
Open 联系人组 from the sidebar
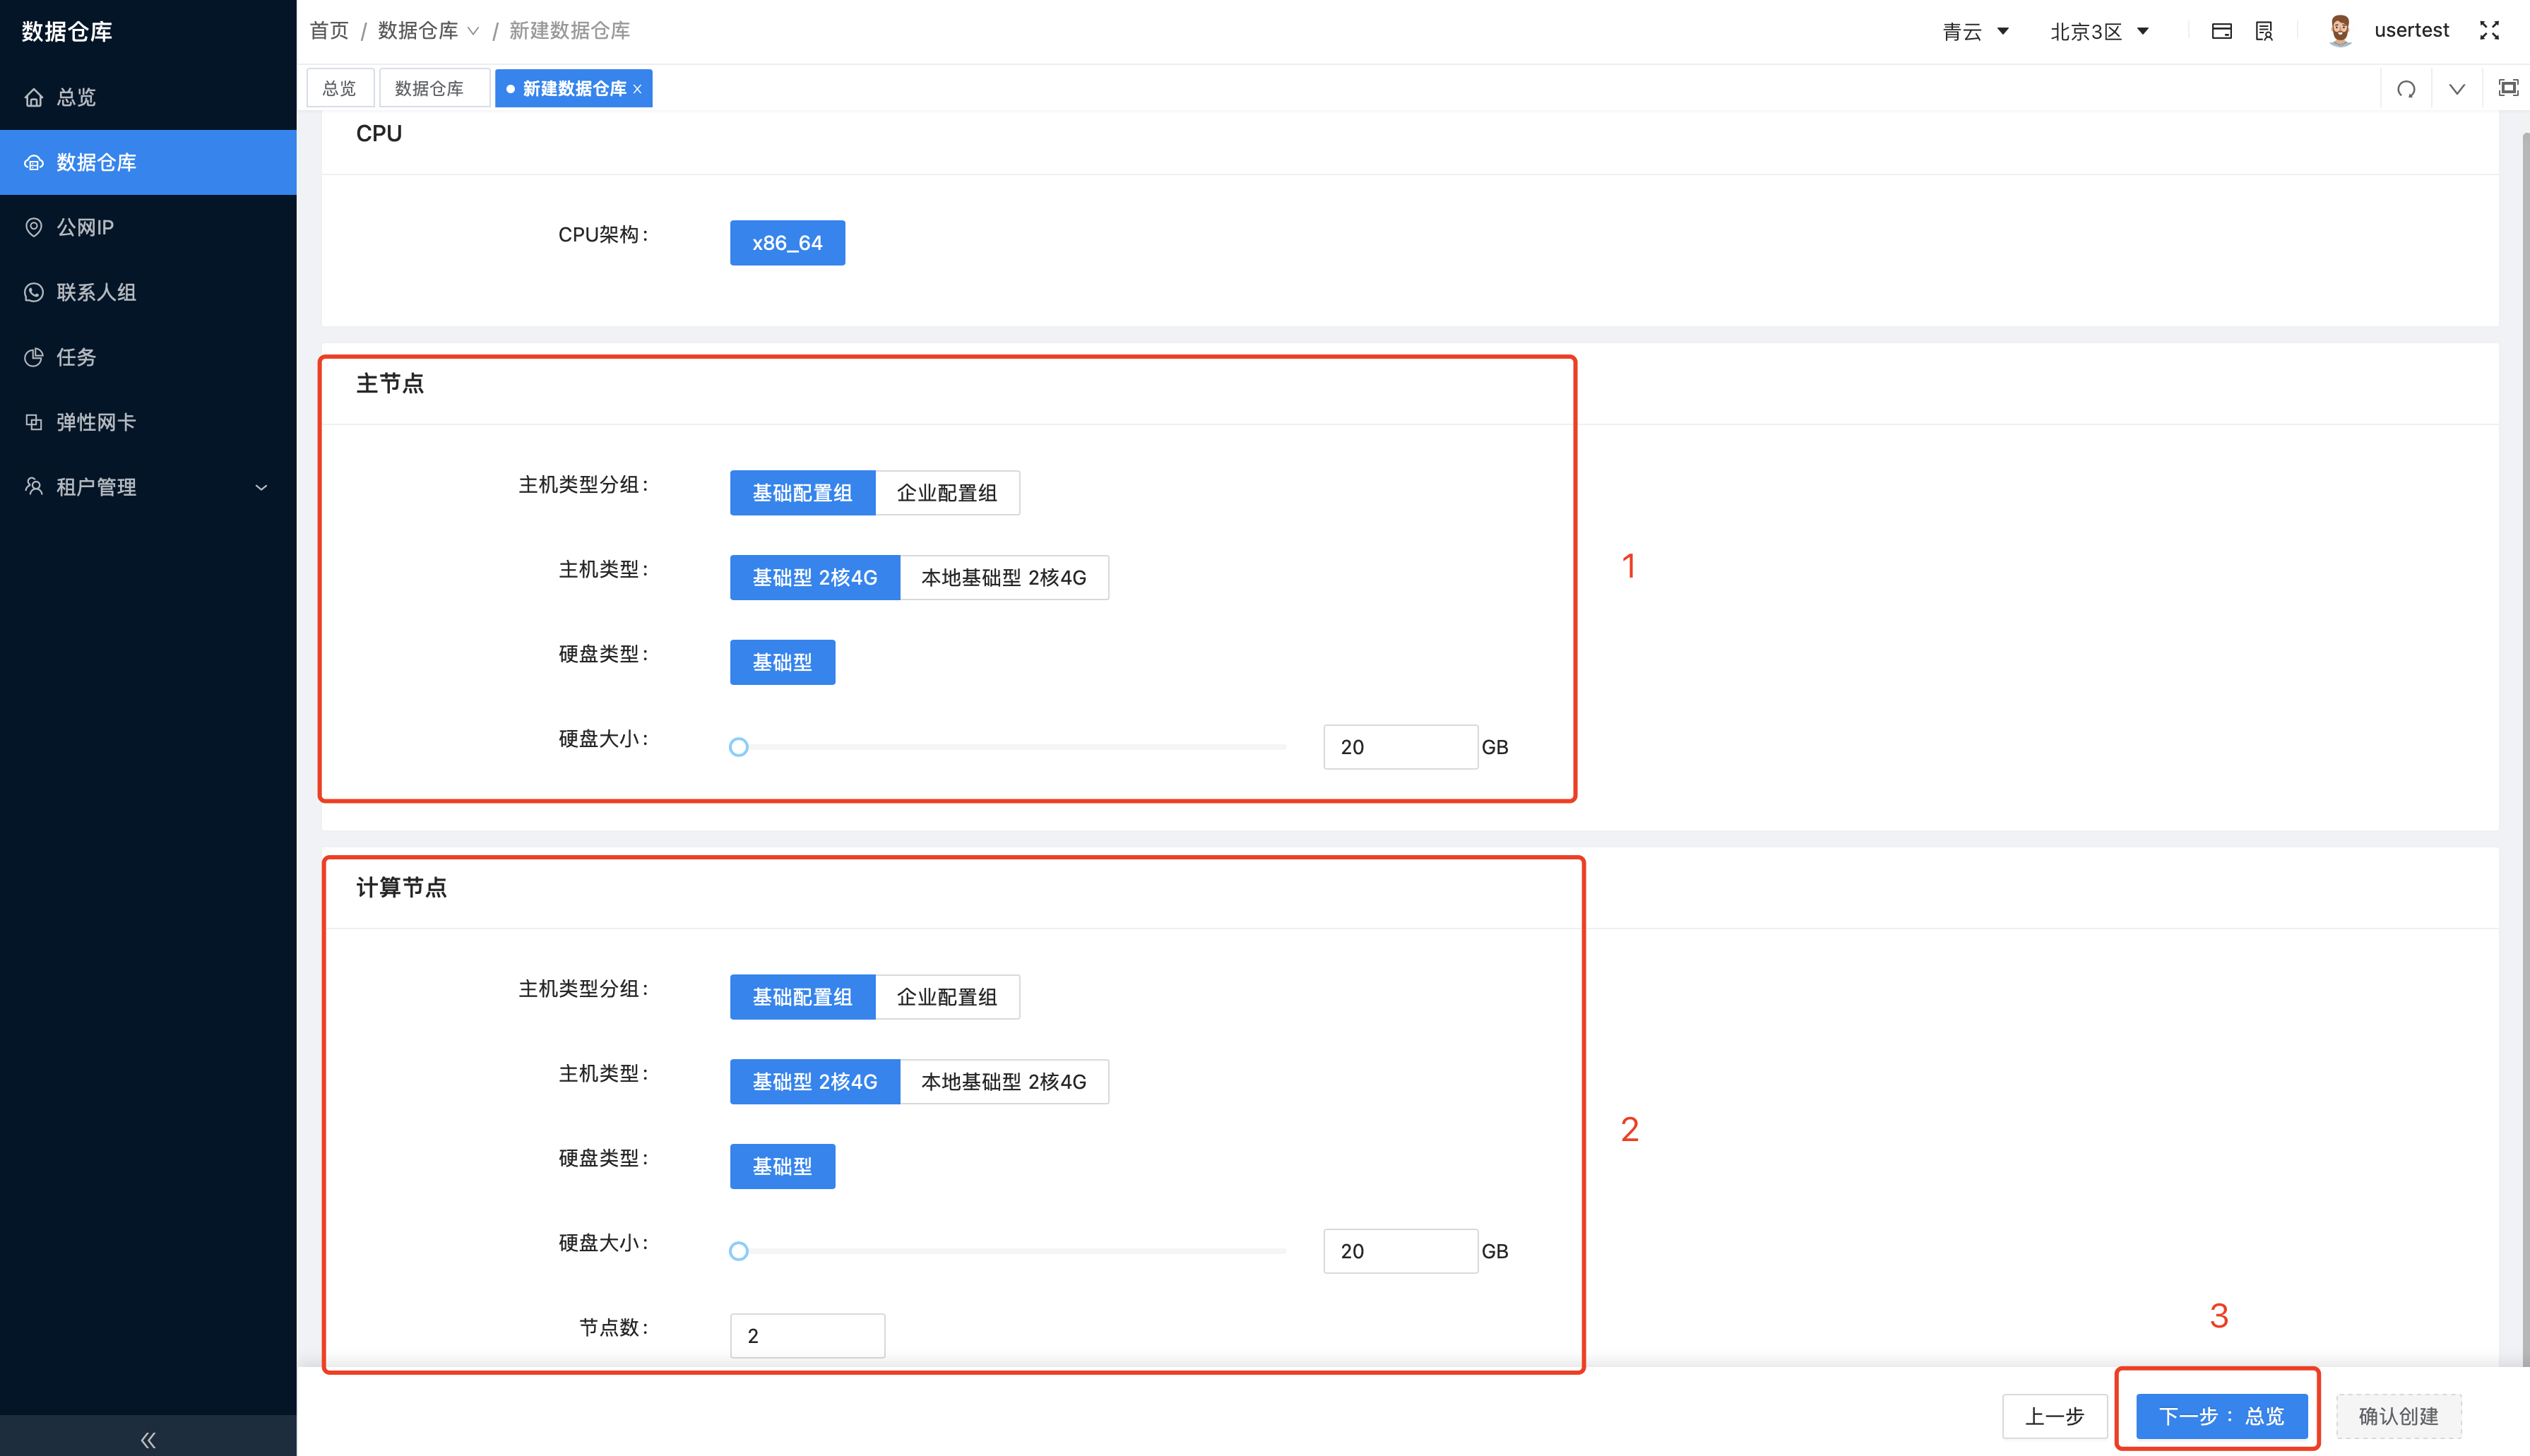click(95, 292)
